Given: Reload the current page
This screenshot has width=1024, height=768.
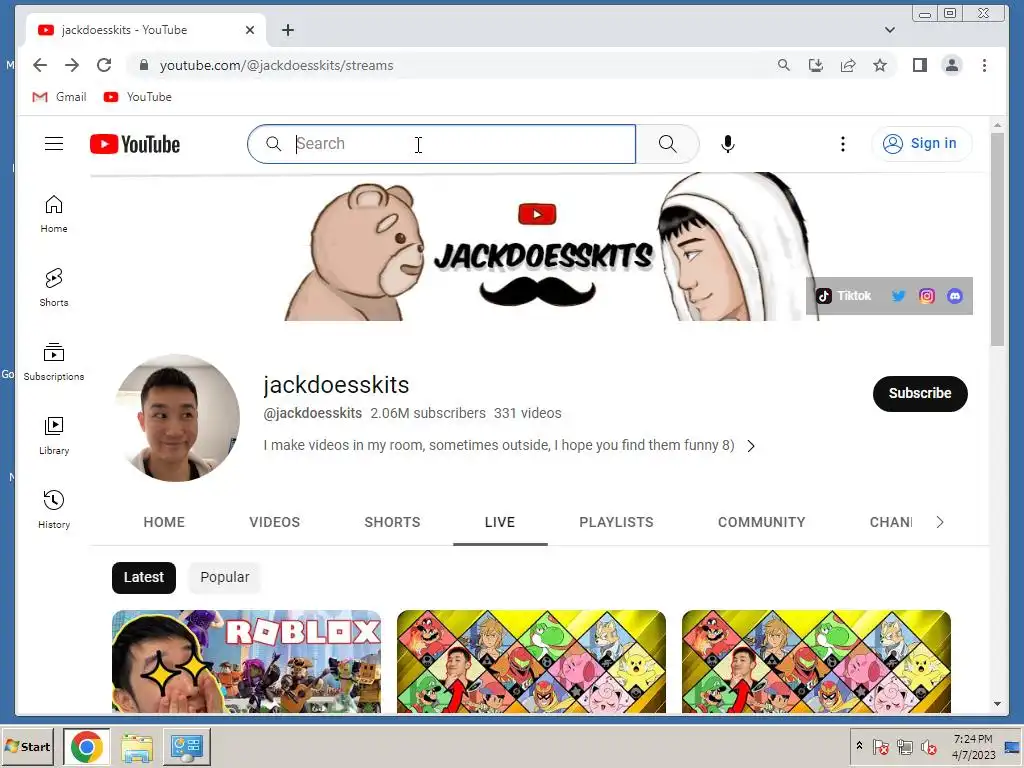Looking at the screenshot, I should tap(104, 65).
